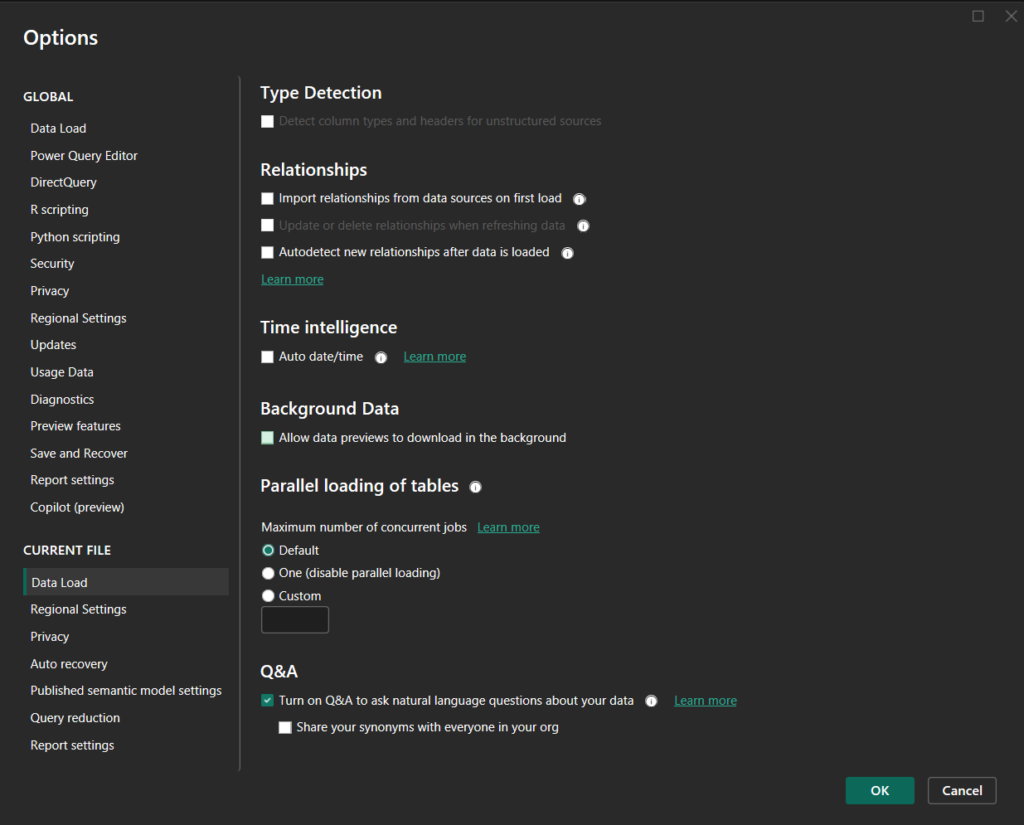Open Power Query Editor settings
Image resolution: width=1024 pixels, height=825 pixels.
(x=84, y=155)
